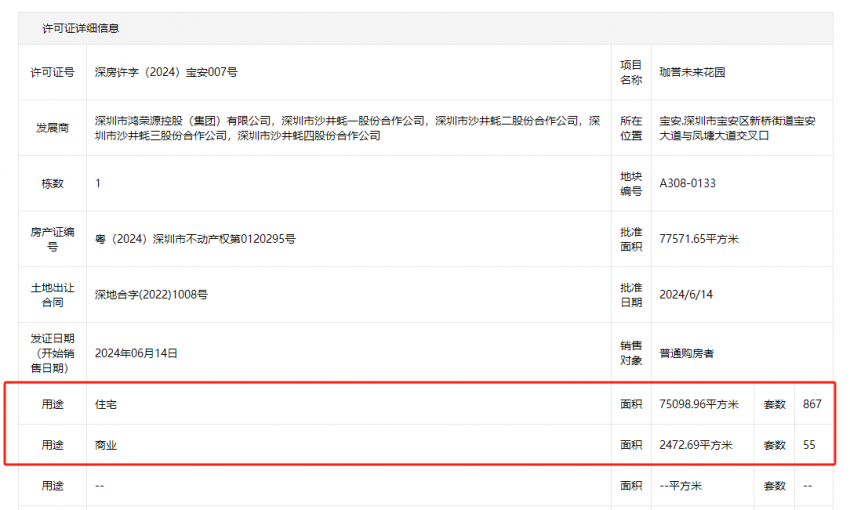This screenshot has width=850, height=510.
Task: Click the 许可证号 label cell
Action: tap(53, 72)
